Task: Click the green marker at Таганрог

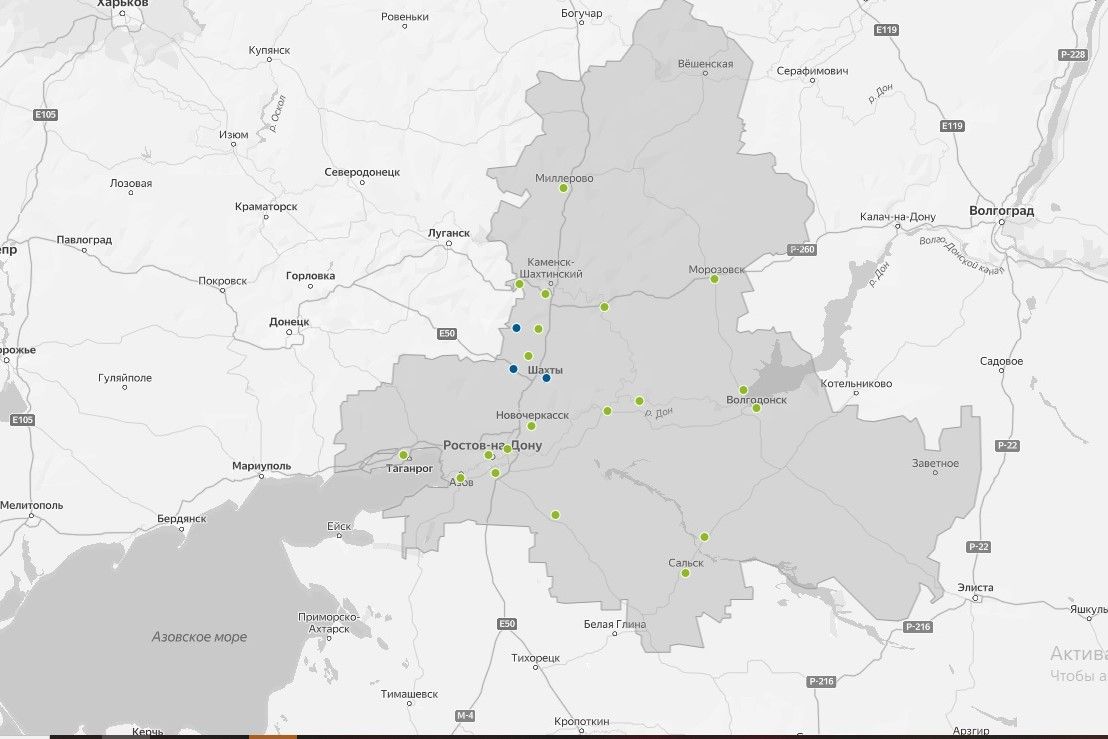Action: pos(403,455)
